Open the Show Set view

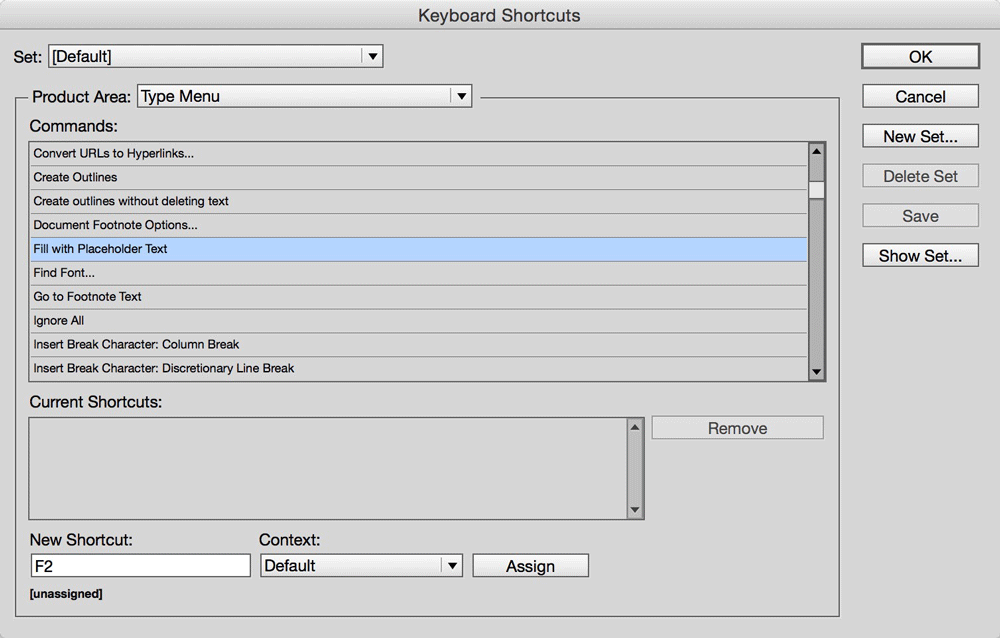coord(920,256)
